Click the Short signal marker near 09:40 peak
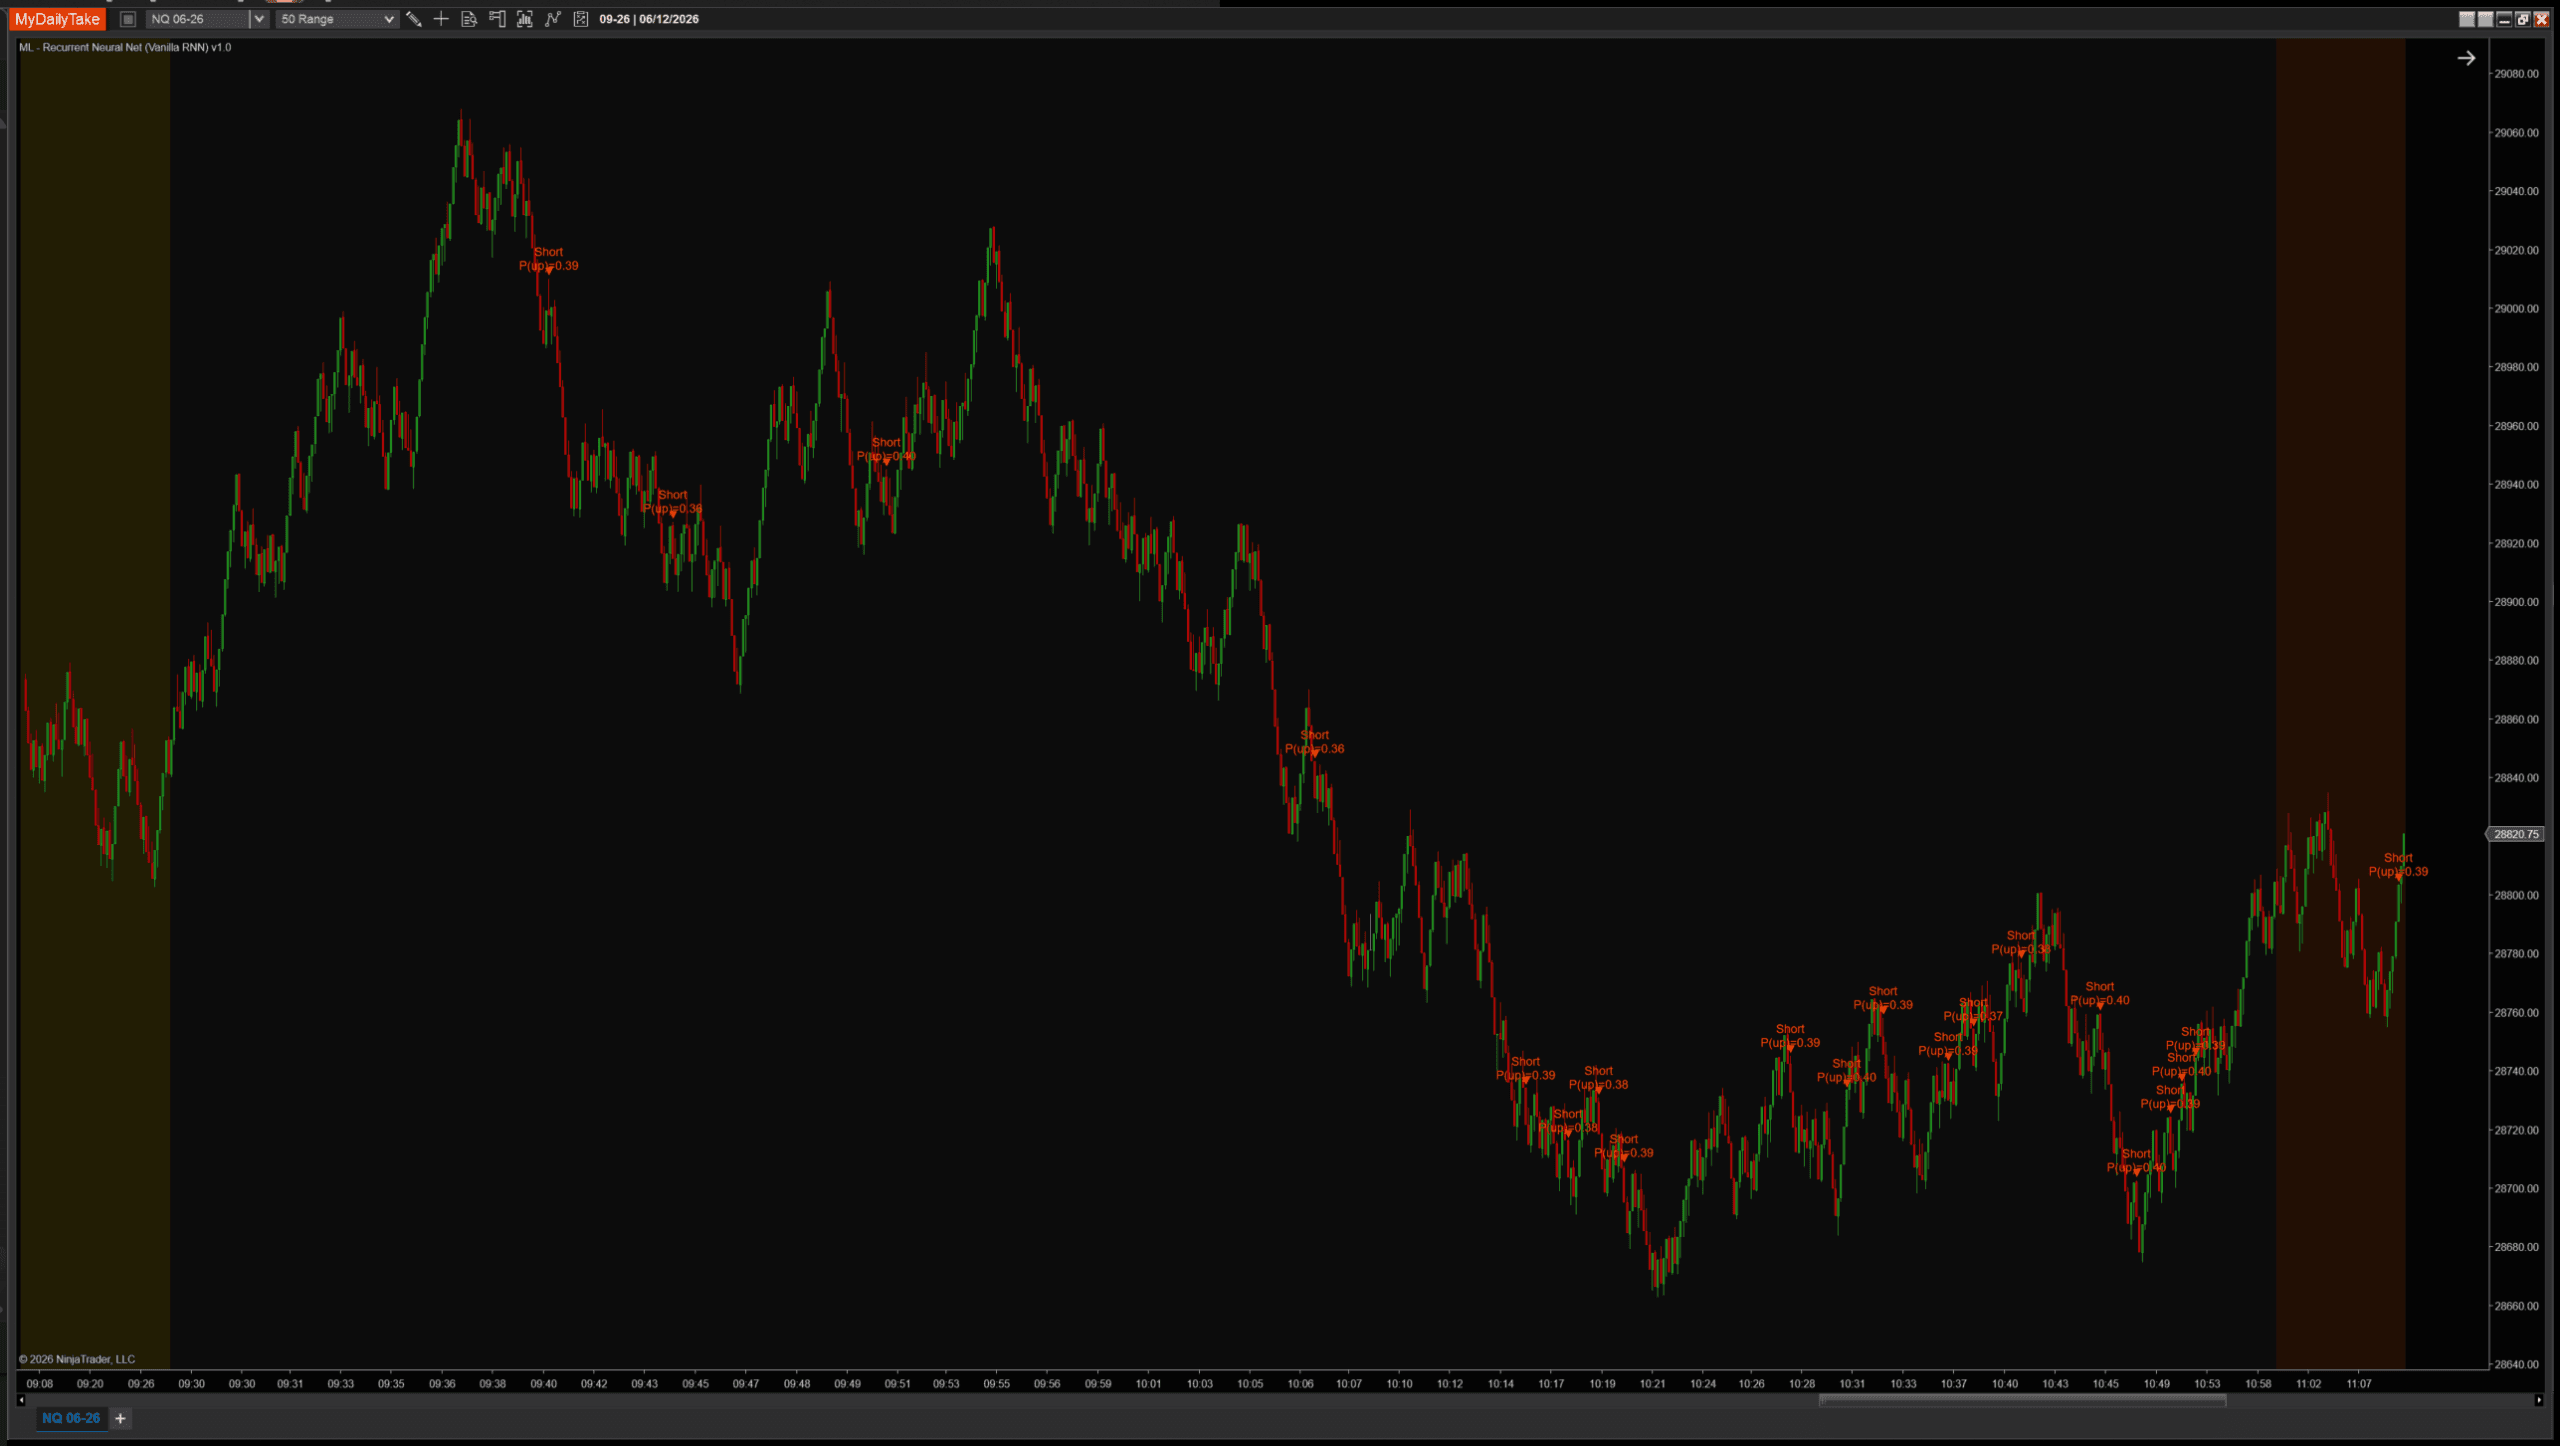The width and height of the screenshot is (2560, 1446). (548, 259)
